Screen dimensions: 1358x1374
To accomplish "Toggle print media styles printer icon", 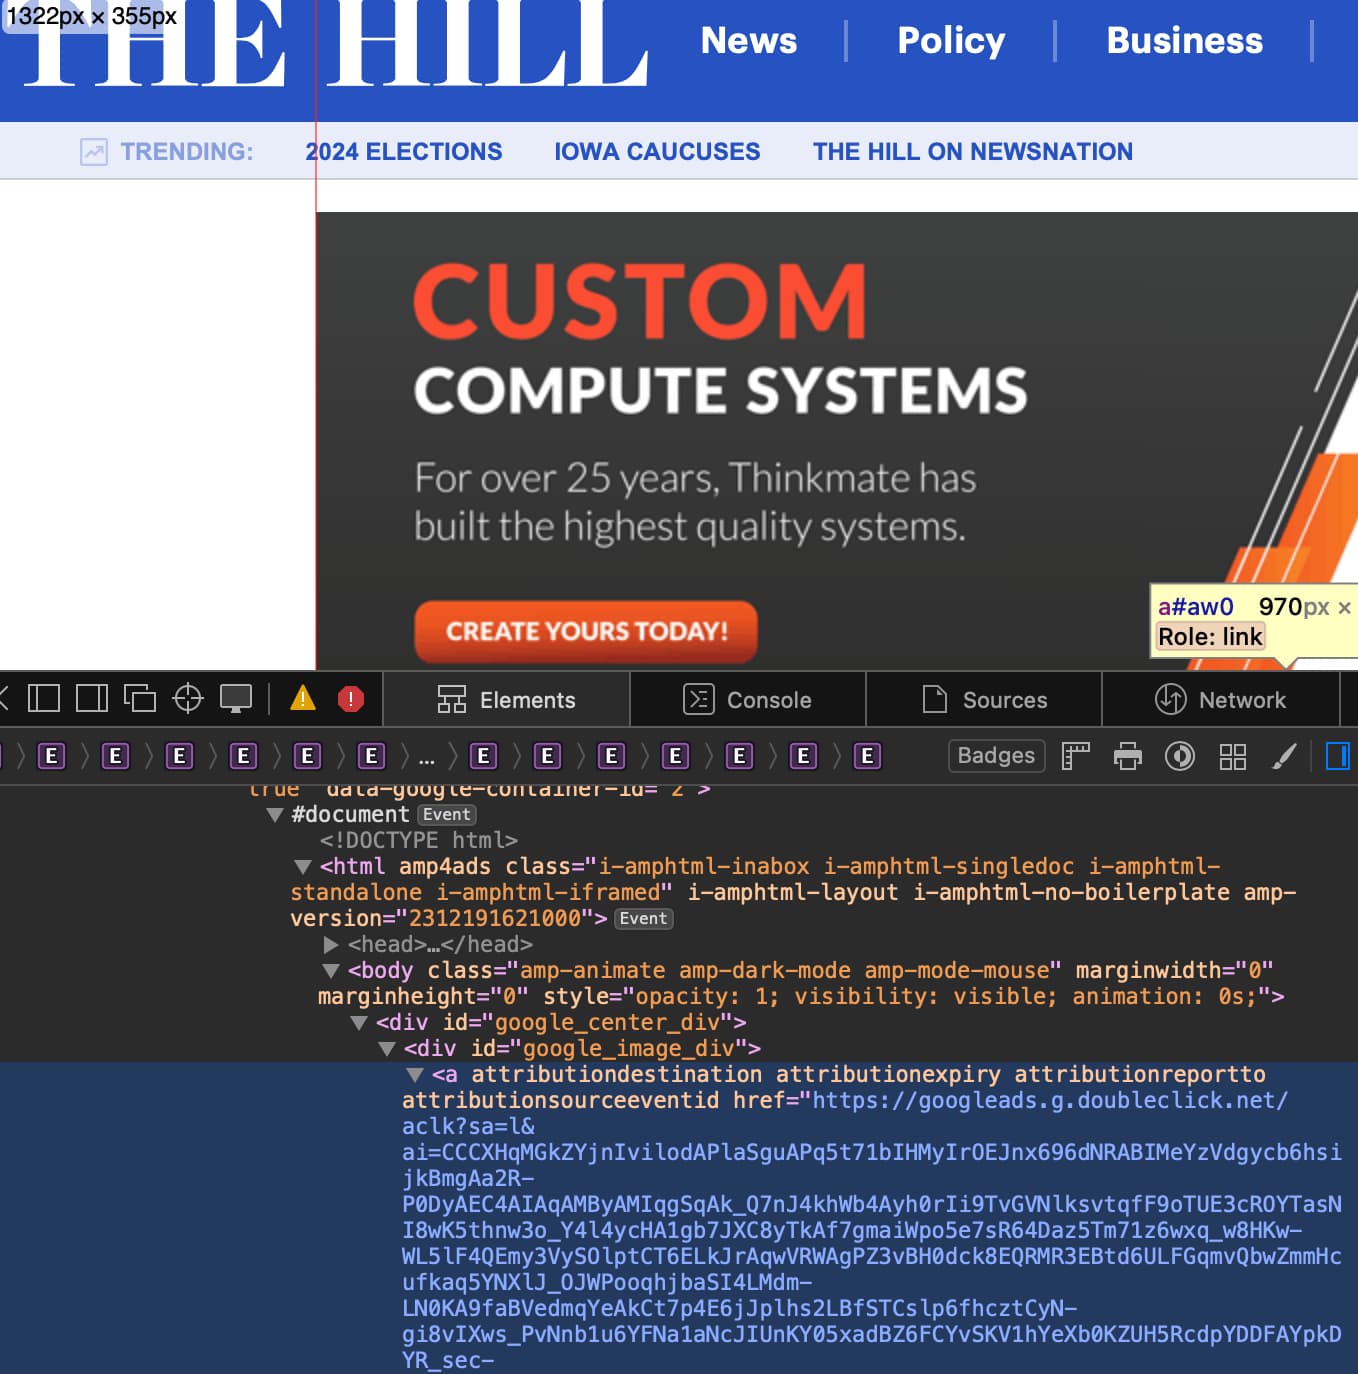I will pyautogui.click(x=1128, y=756).
